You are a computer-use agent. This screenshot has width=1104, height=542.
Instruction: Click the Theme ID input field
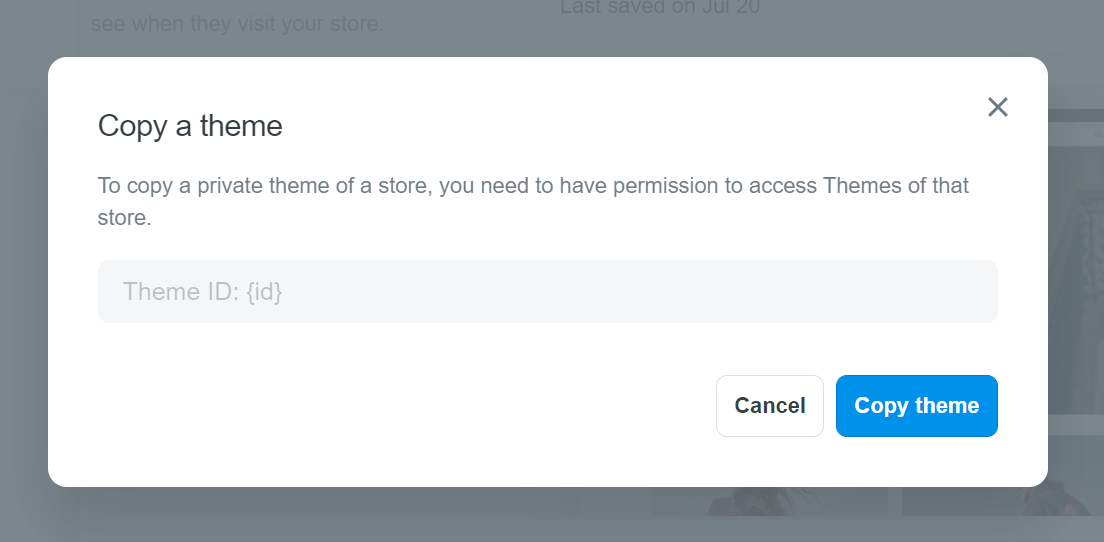pos(547,292)
